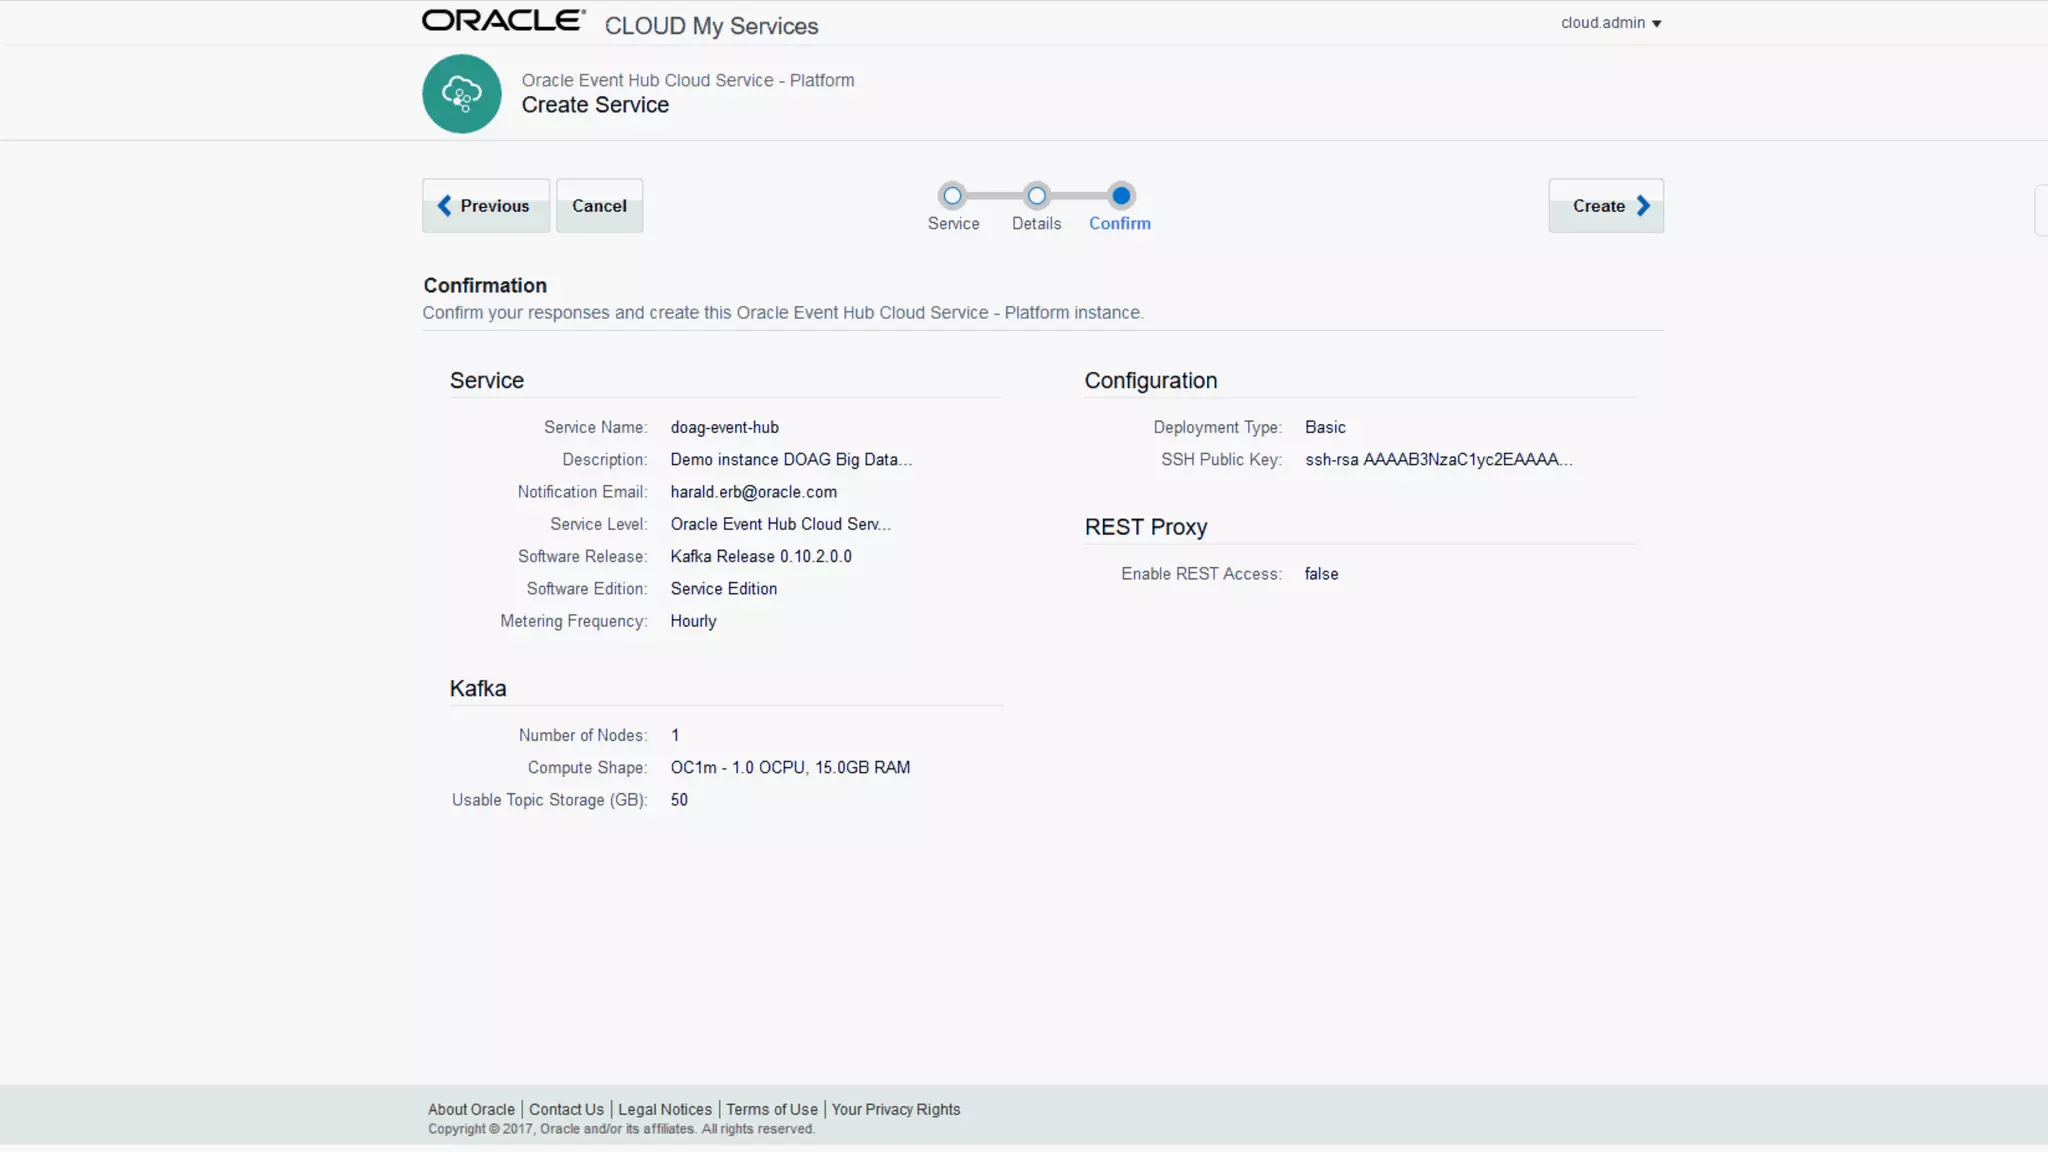Click the Create right chevron arrow
2048x1152 pixels.
1643,206
